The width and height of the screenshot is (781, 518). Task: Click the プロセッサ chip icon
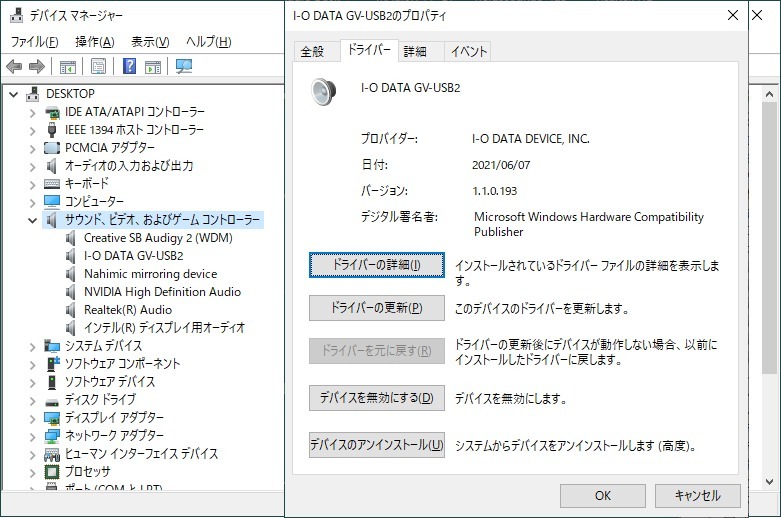(x=52, y=472)
